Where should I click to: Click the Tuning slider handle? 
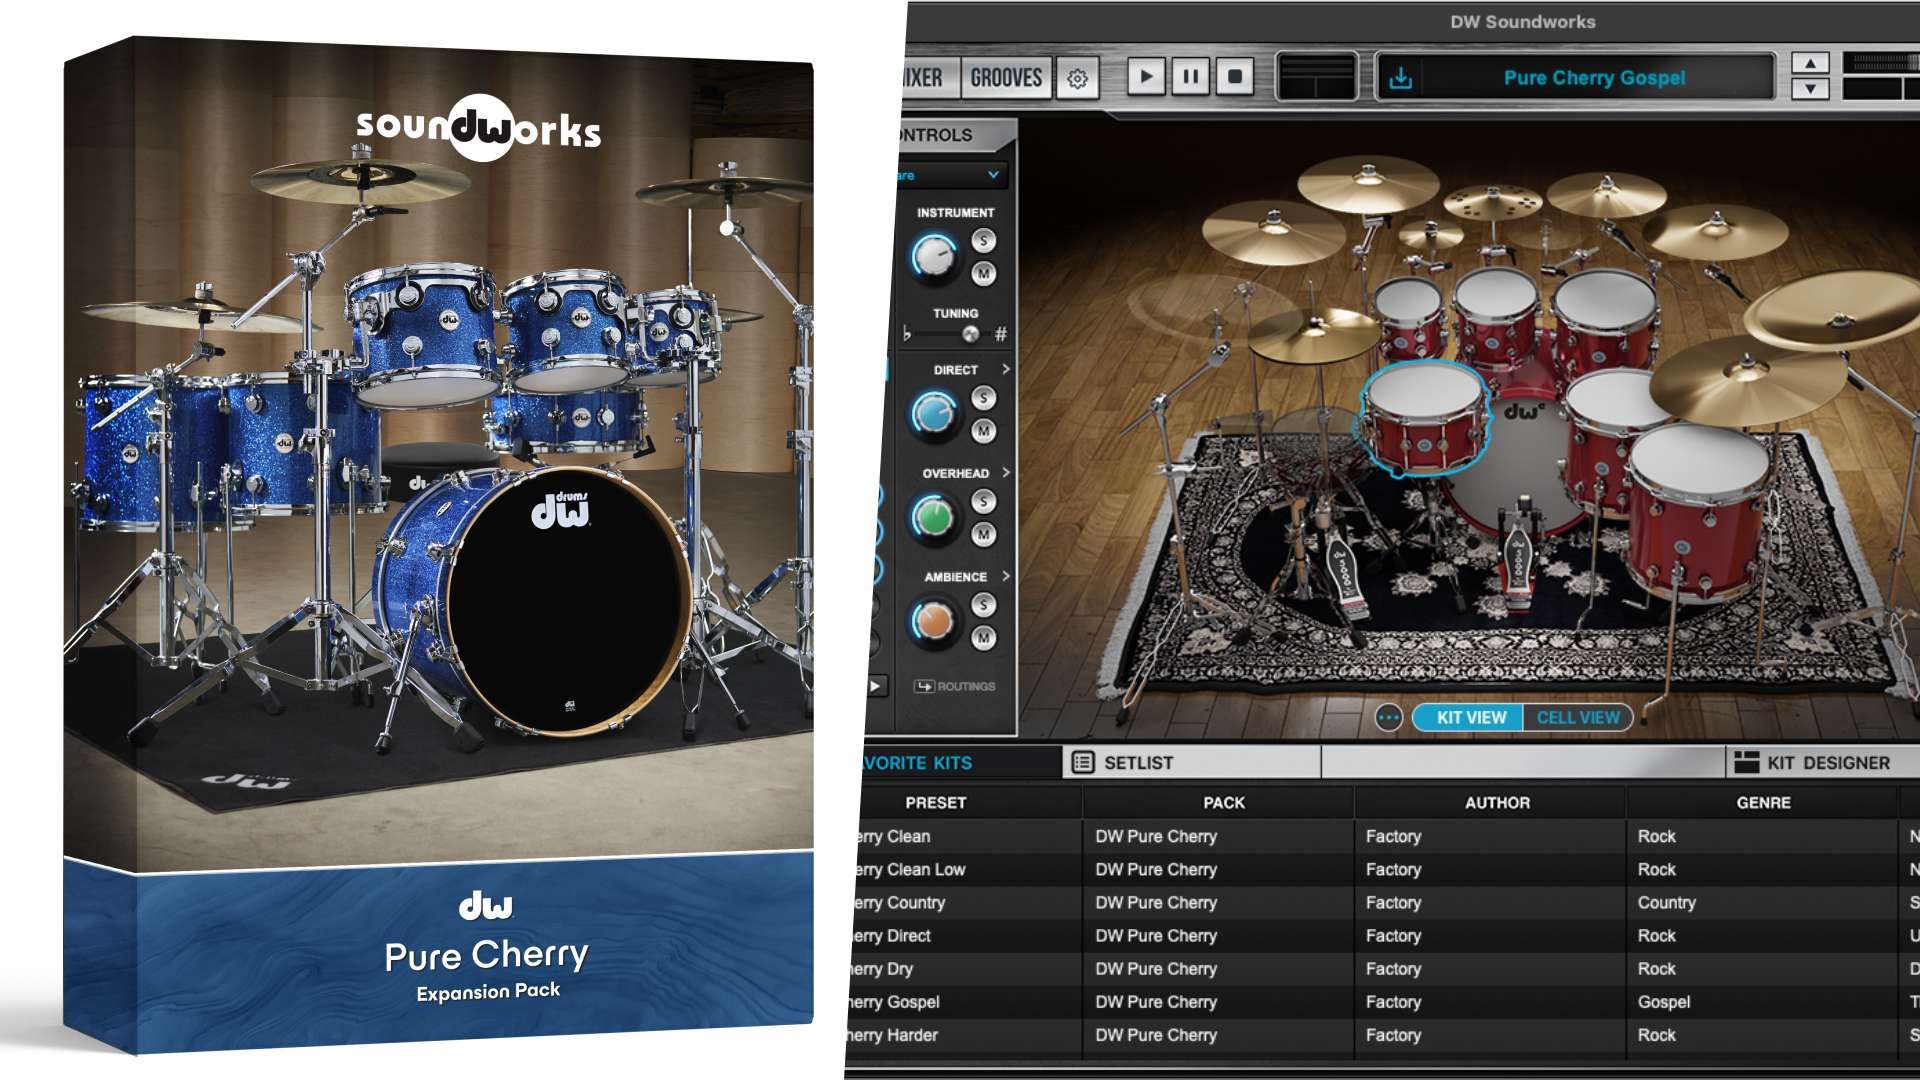(969, 334)
